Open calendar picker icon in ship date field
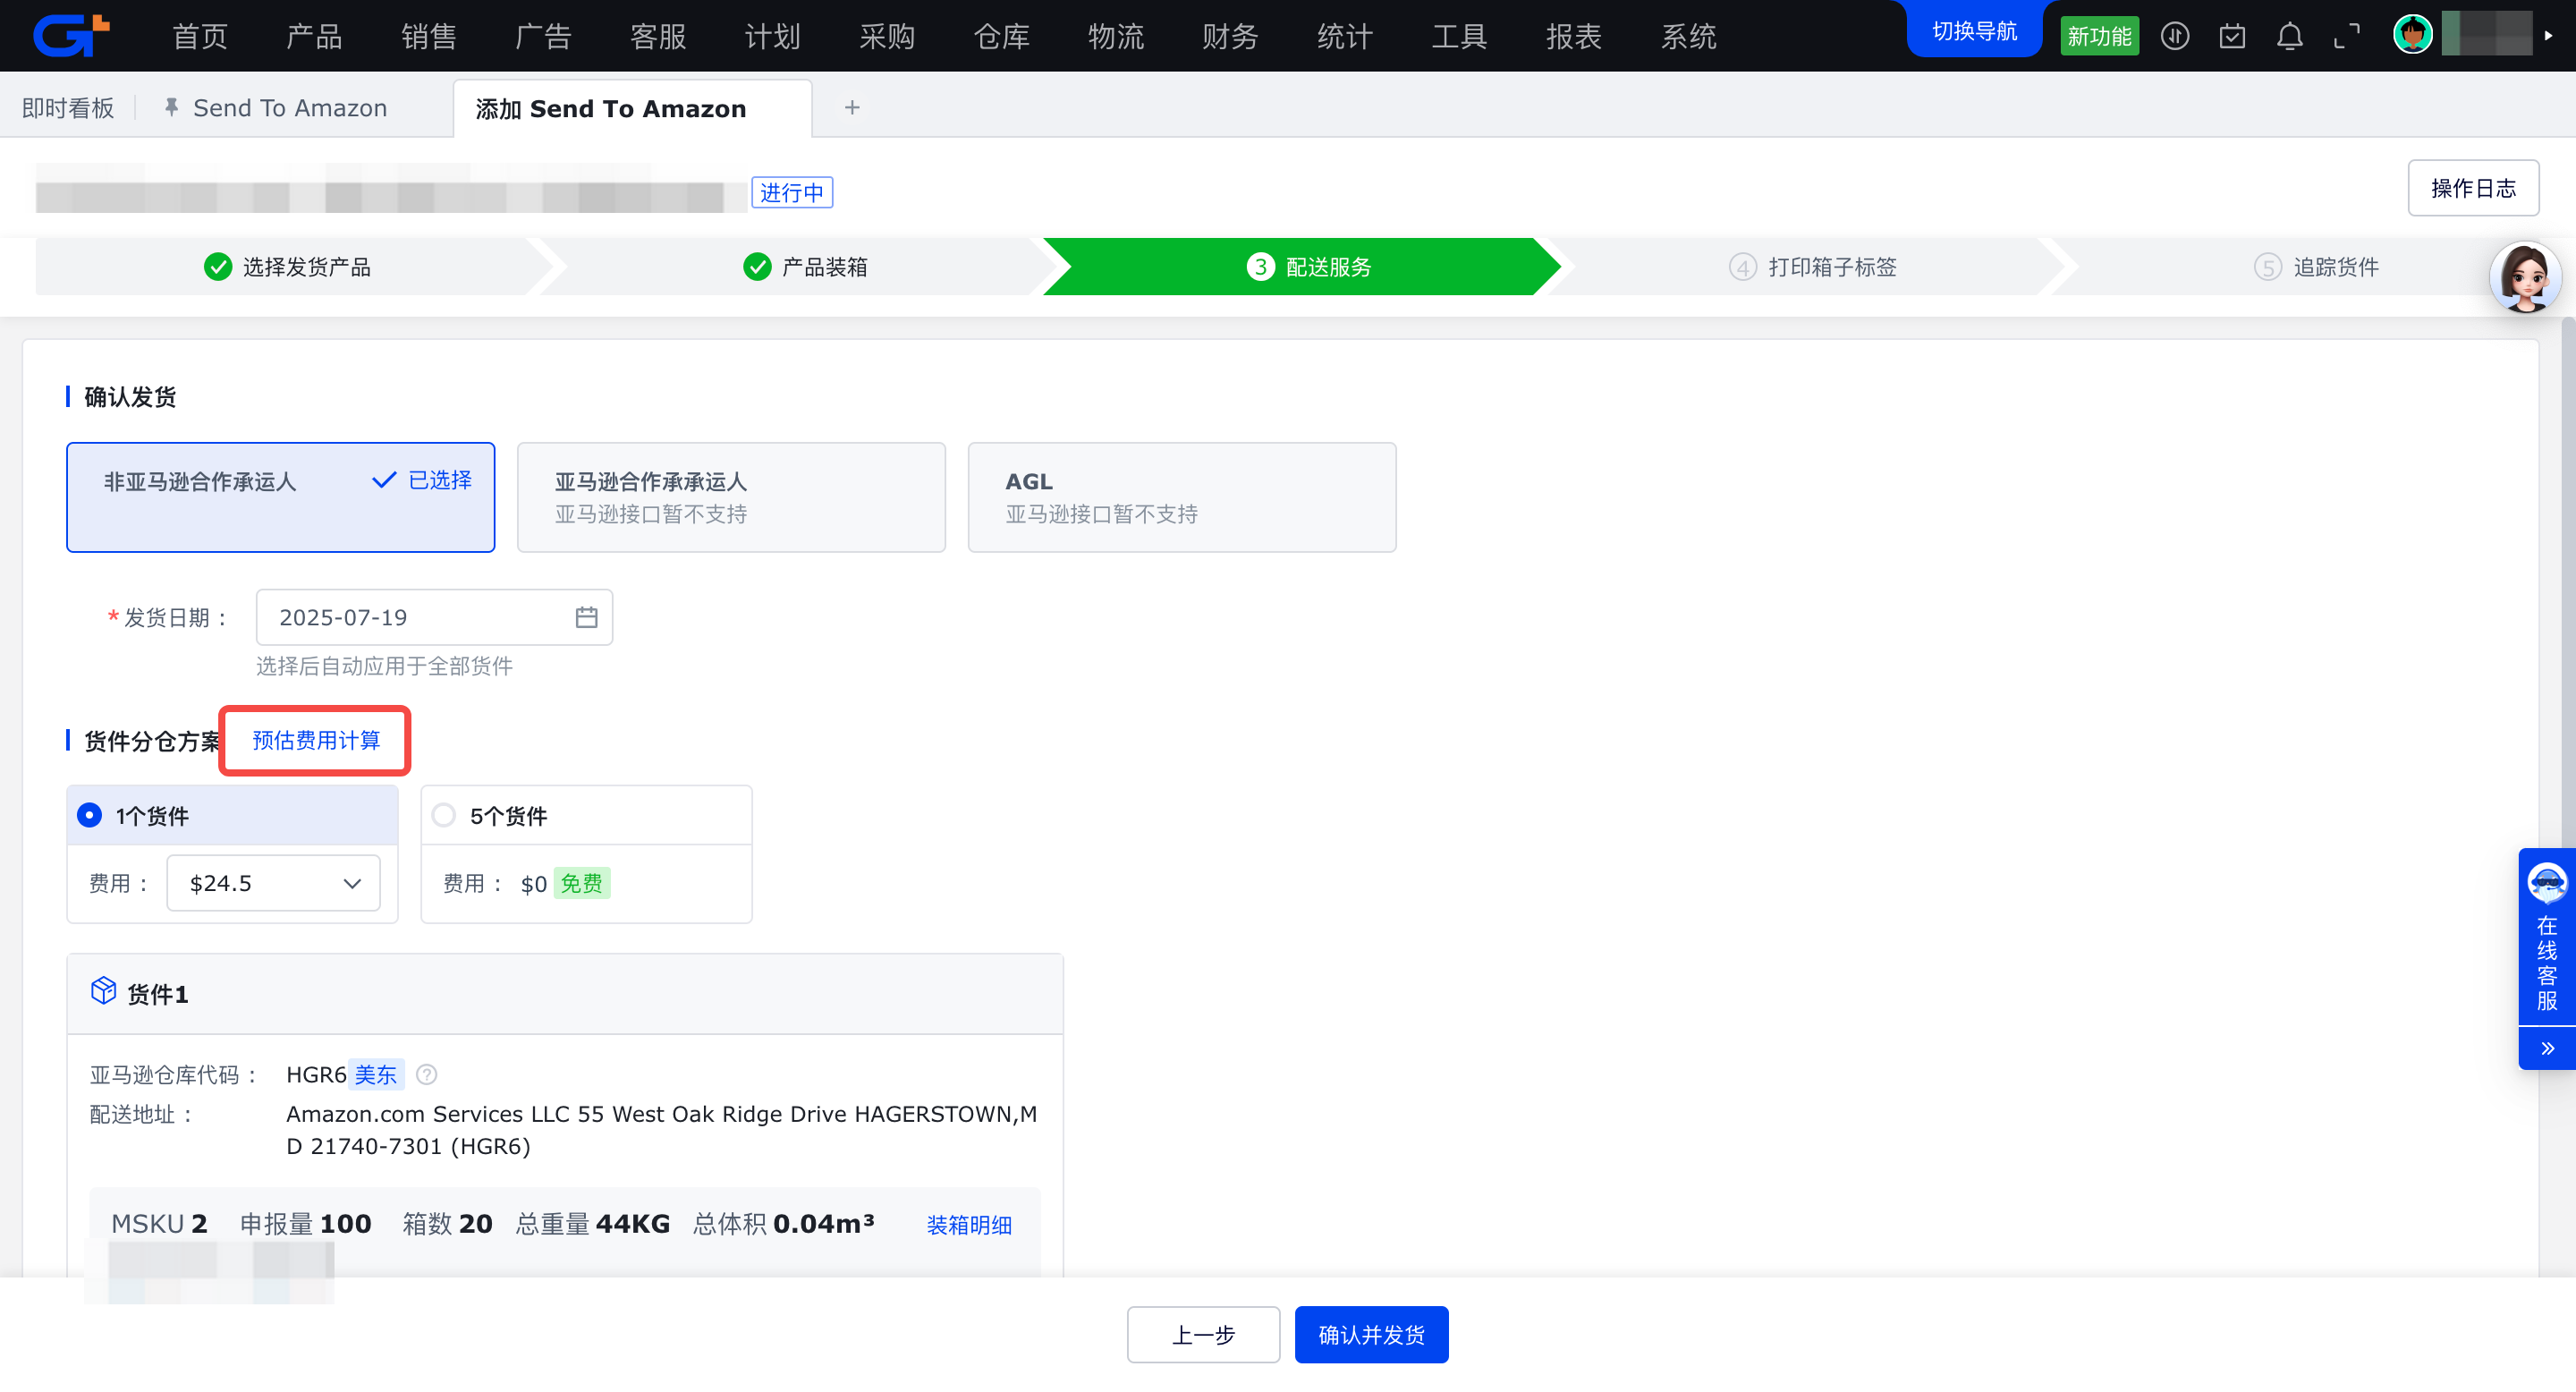The width and height of the screenshot is (2576, 1392). coord(587,618)
